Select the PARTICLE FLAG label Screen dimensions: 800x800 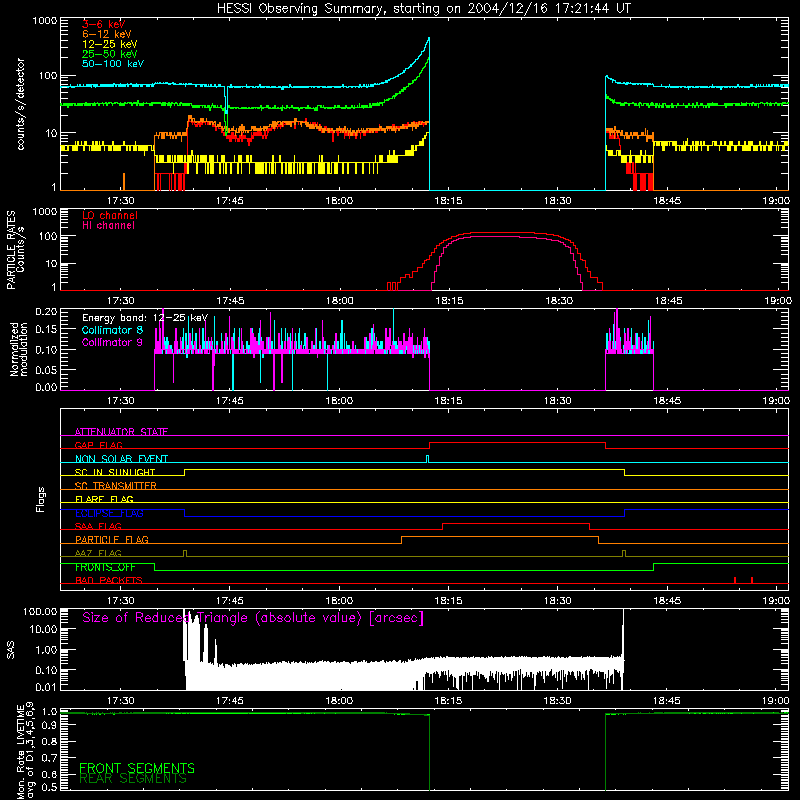[112, 539]
